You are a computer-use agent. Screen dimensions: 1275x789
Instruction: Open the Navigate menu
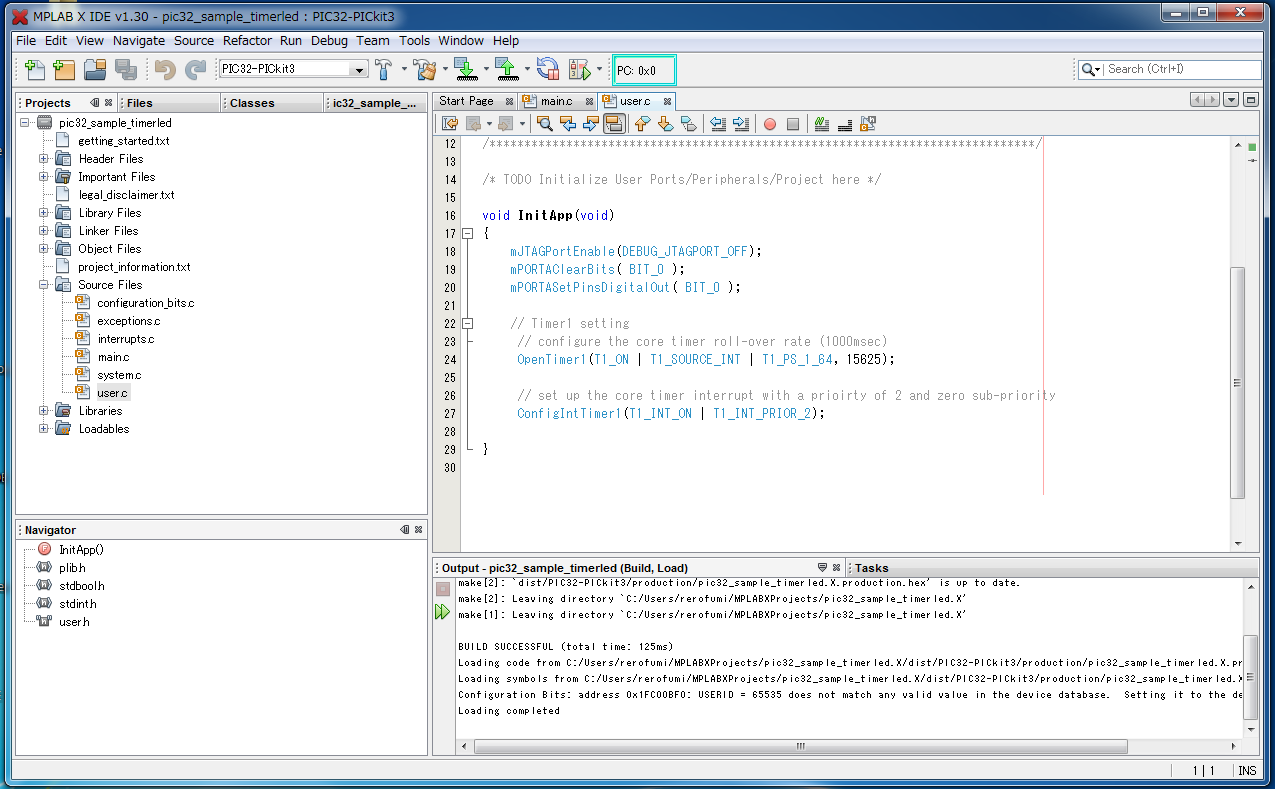coord(139,41)
